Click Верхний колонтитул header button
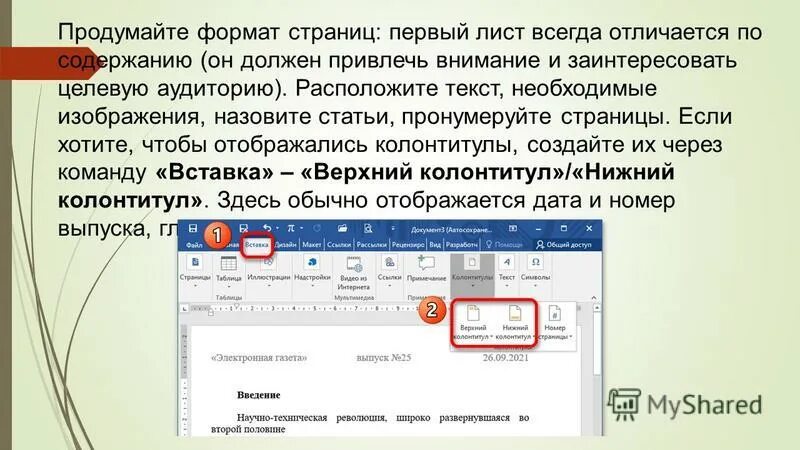800x450 pixels. point(473,323)
